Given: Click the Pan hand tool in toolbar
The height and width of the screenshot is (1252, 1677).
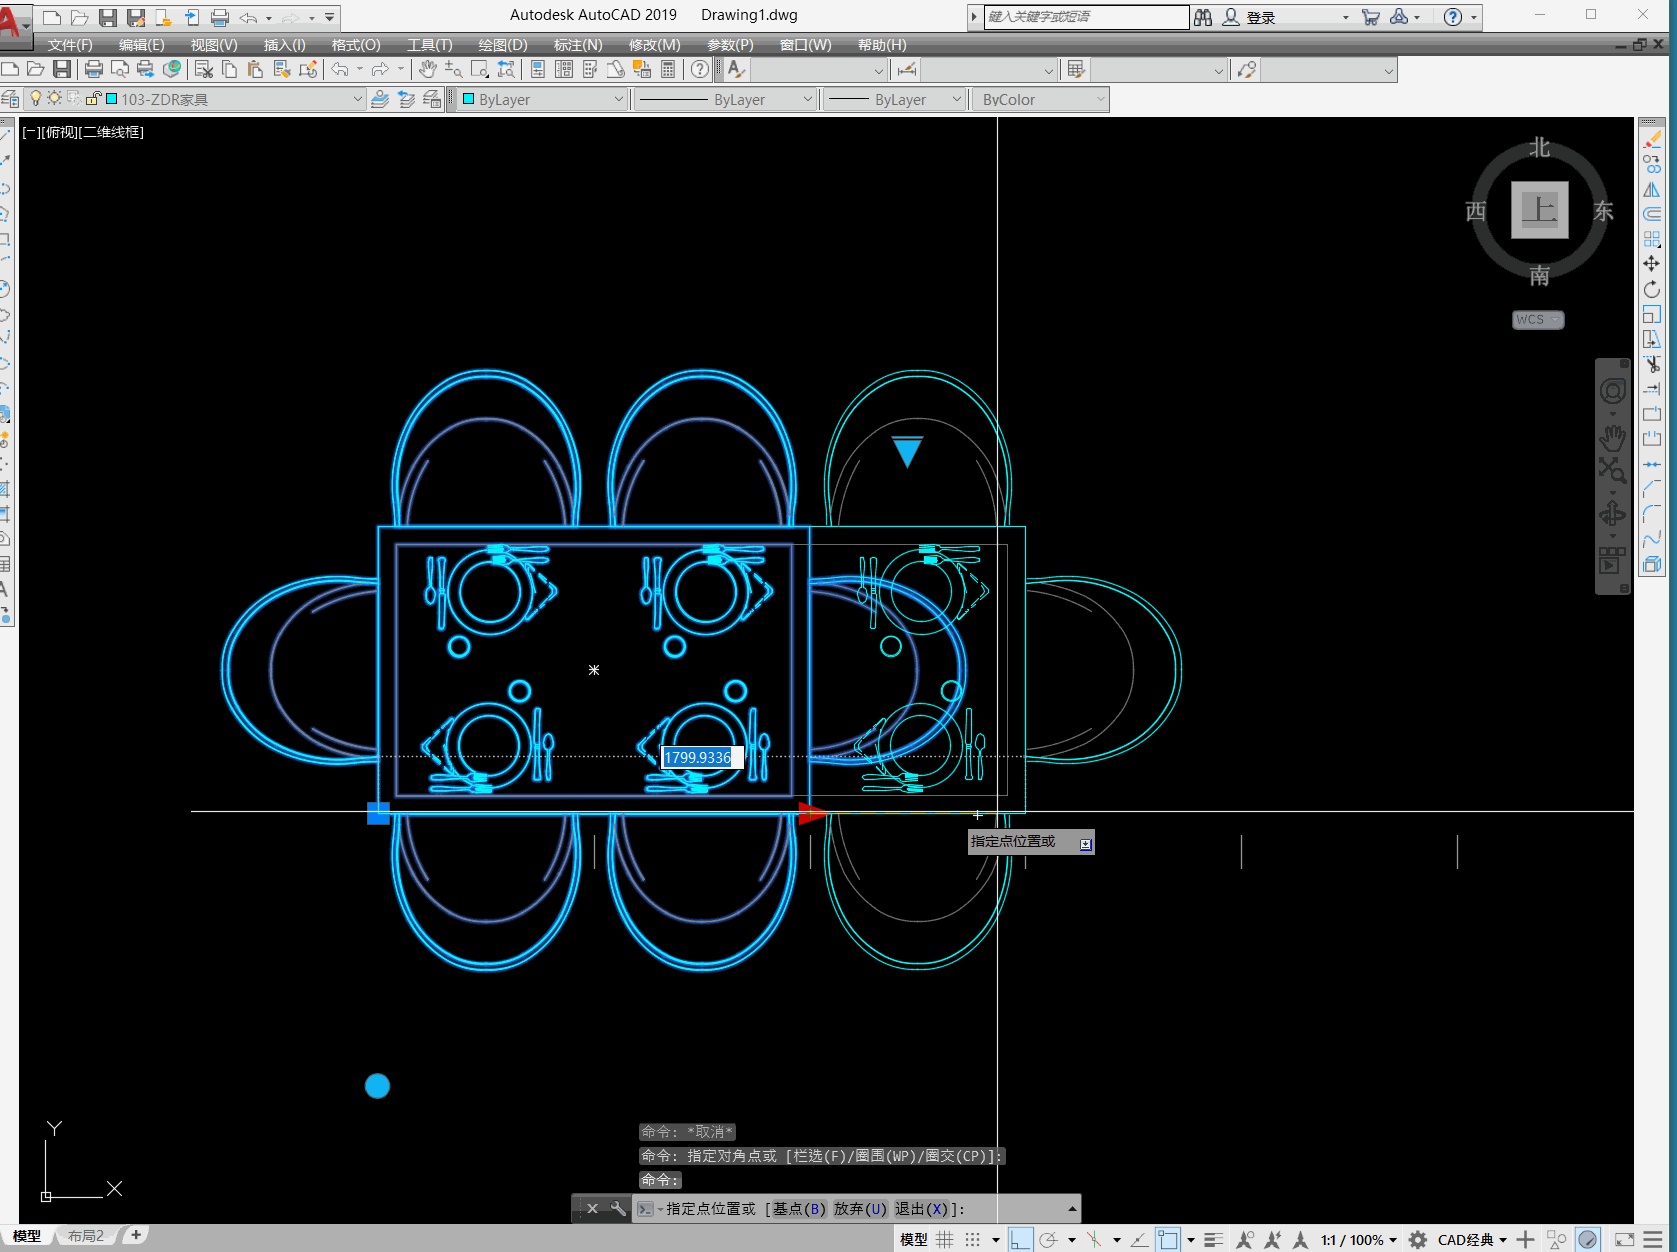Looking at the screenshot, I should click(427, 69).
